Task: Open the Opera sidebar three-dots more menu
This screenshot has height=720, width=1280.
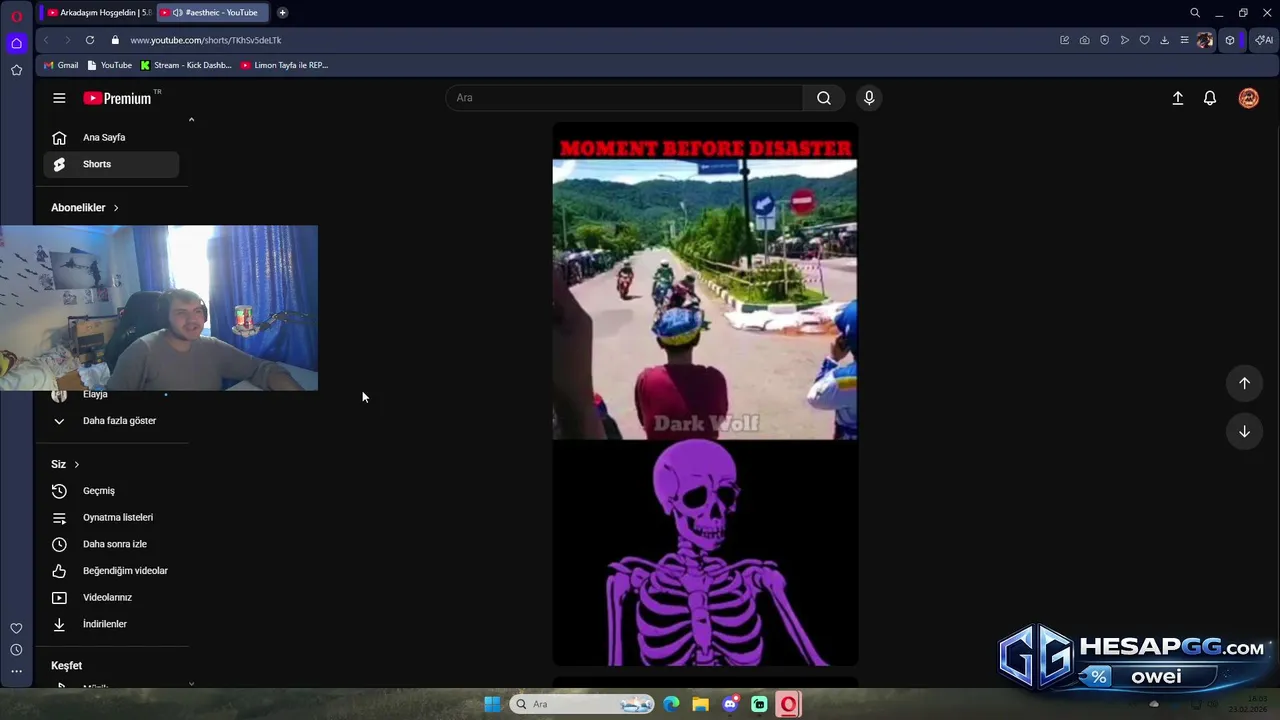Action: click(16, 672)
